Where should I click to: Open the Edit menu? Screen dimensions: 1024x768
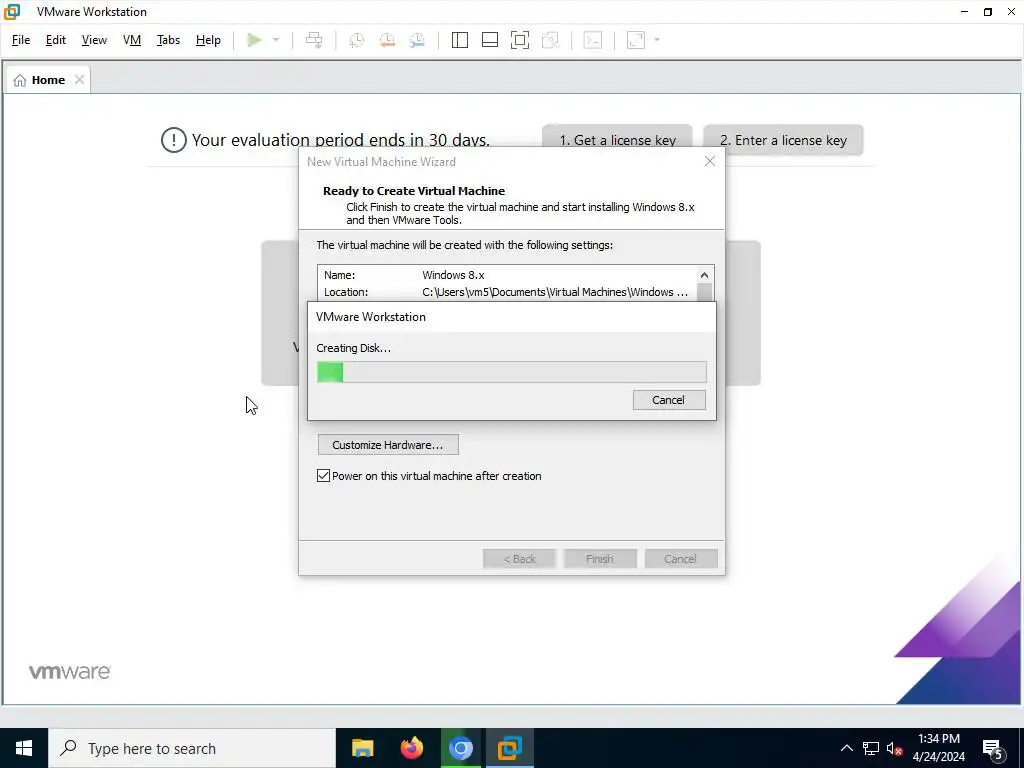click(x=56, y=40)
